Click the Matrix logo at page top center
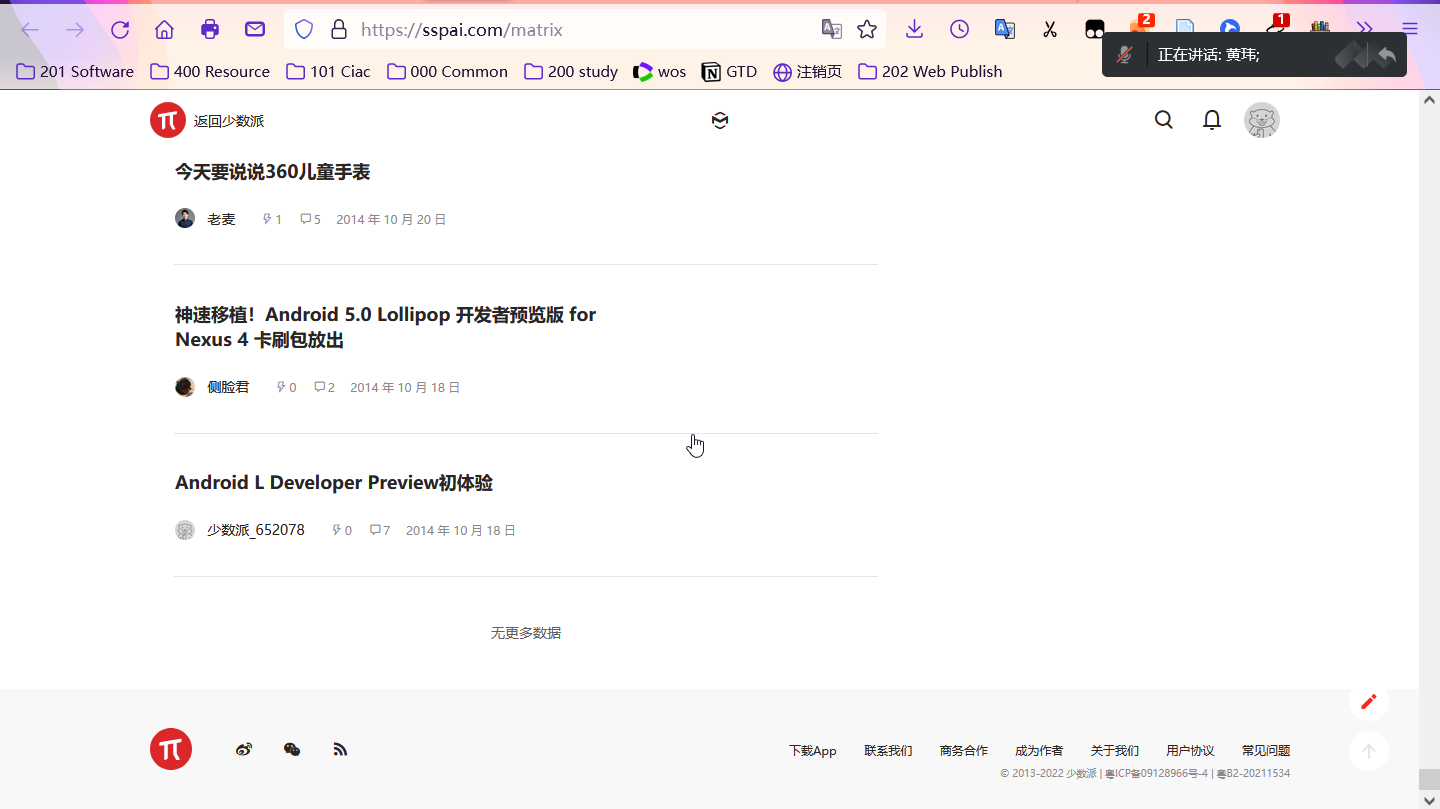This screenshot has height=809, width=1440. pyautogui.click(x=719, y=120)
